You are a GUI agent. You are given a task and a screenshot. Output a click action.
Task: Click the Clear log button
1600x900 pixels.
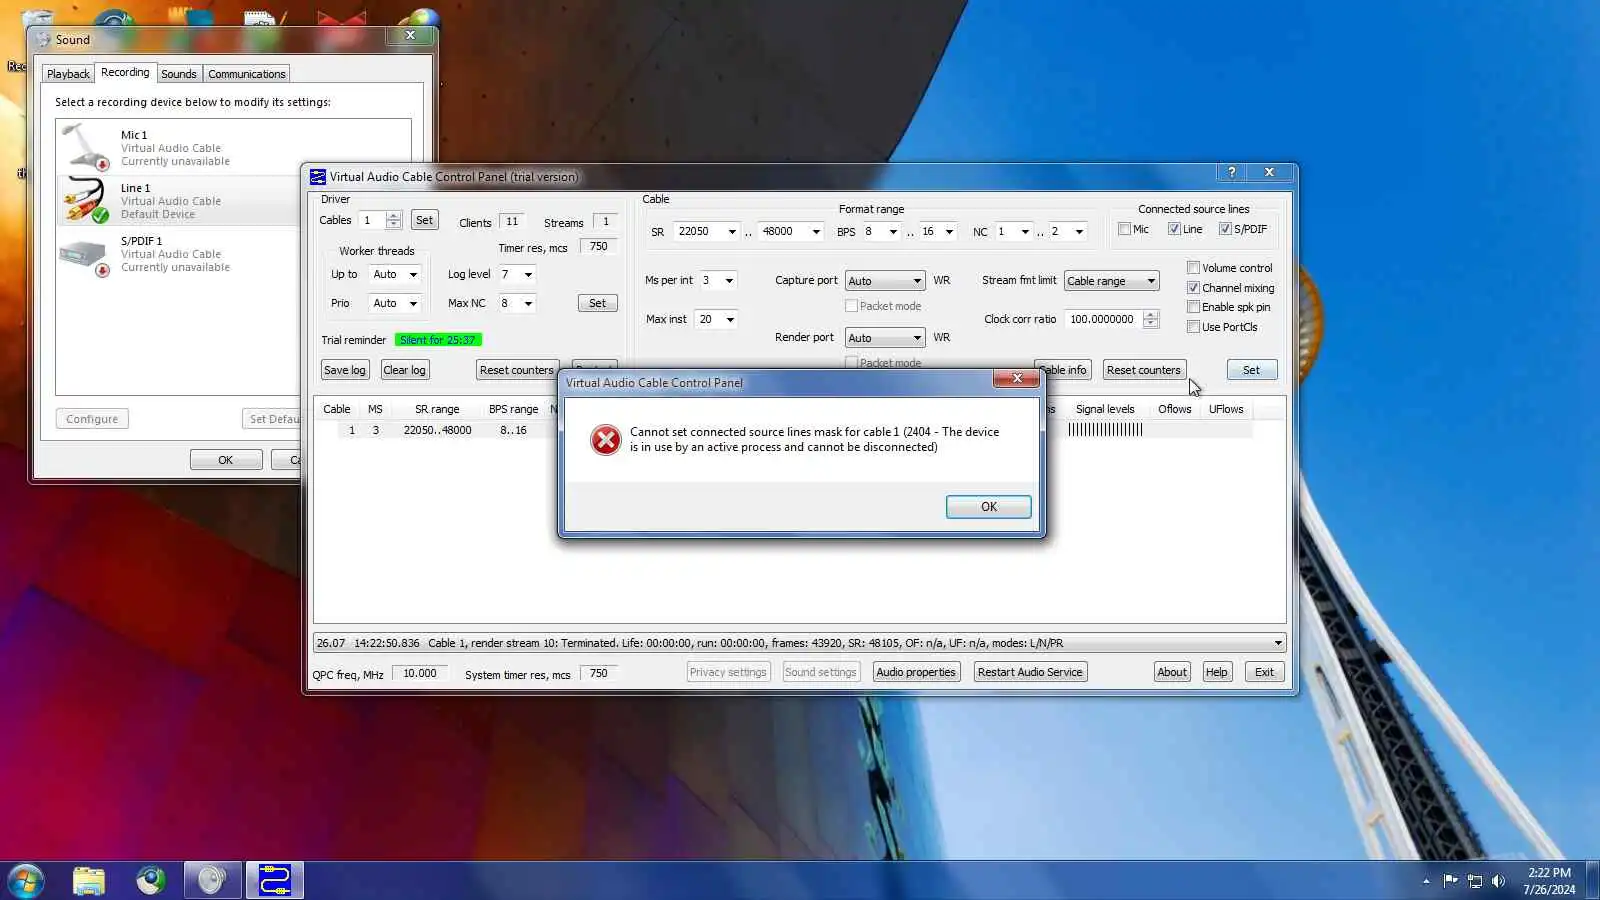point(405,370)
